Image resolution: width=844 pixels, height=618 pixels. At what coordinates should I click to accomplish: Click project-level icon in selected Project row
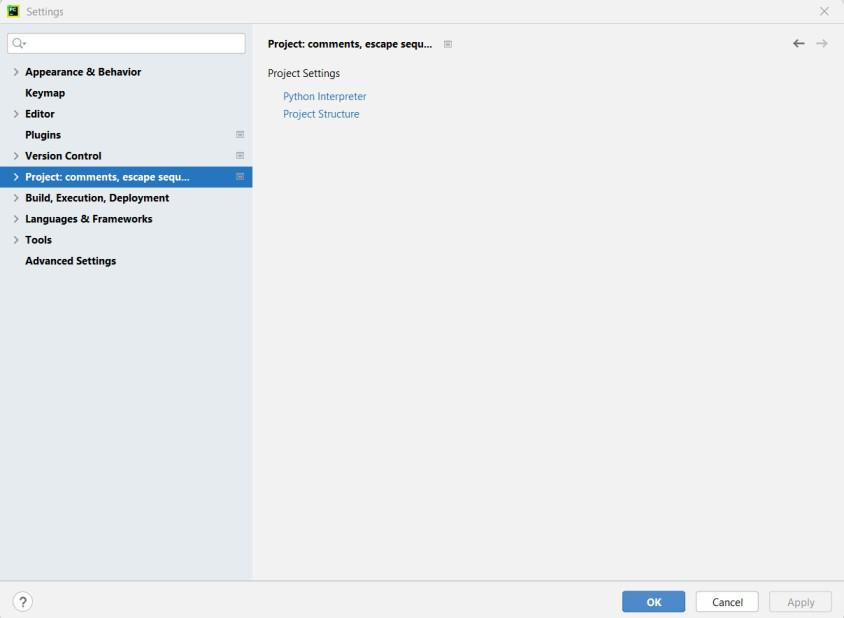(x=240, y=177)
